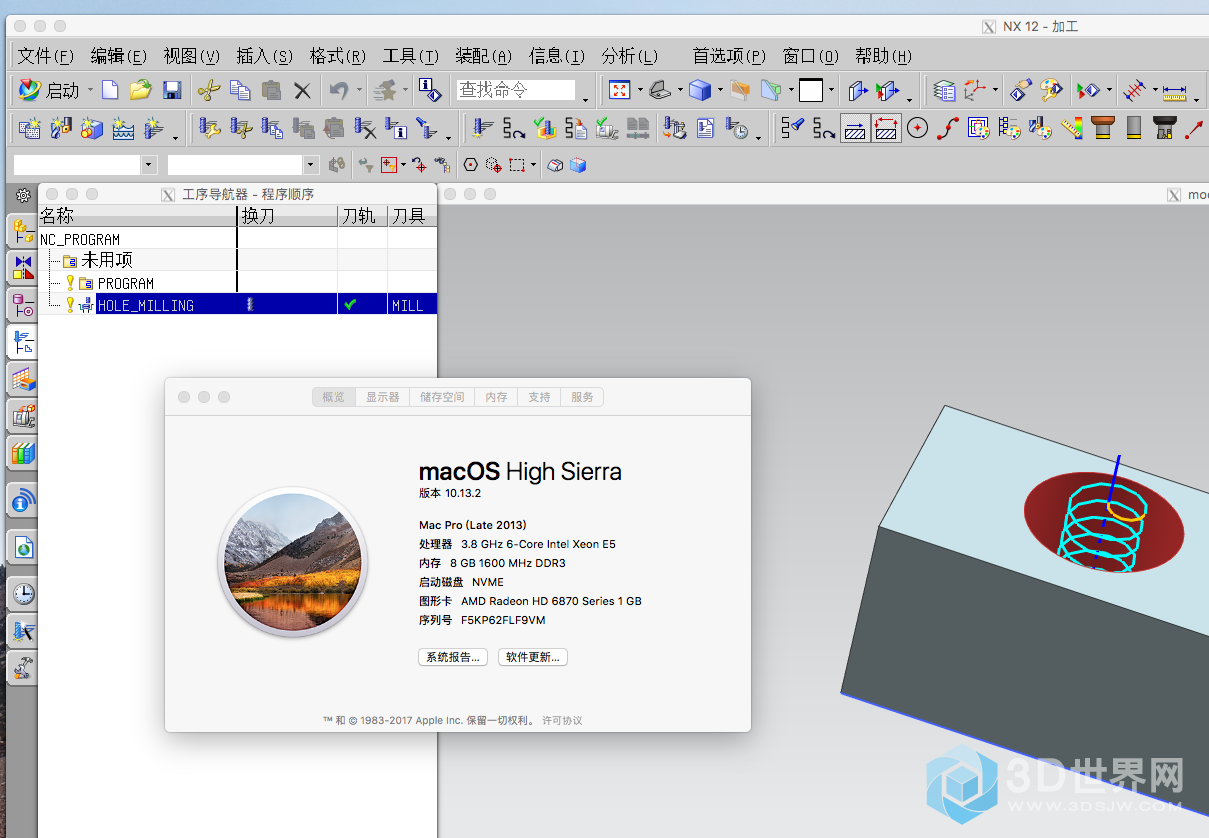The image size is (1209, 838).
Task: Open the 编辑(E) menu
Action: [x=119, y=56]
